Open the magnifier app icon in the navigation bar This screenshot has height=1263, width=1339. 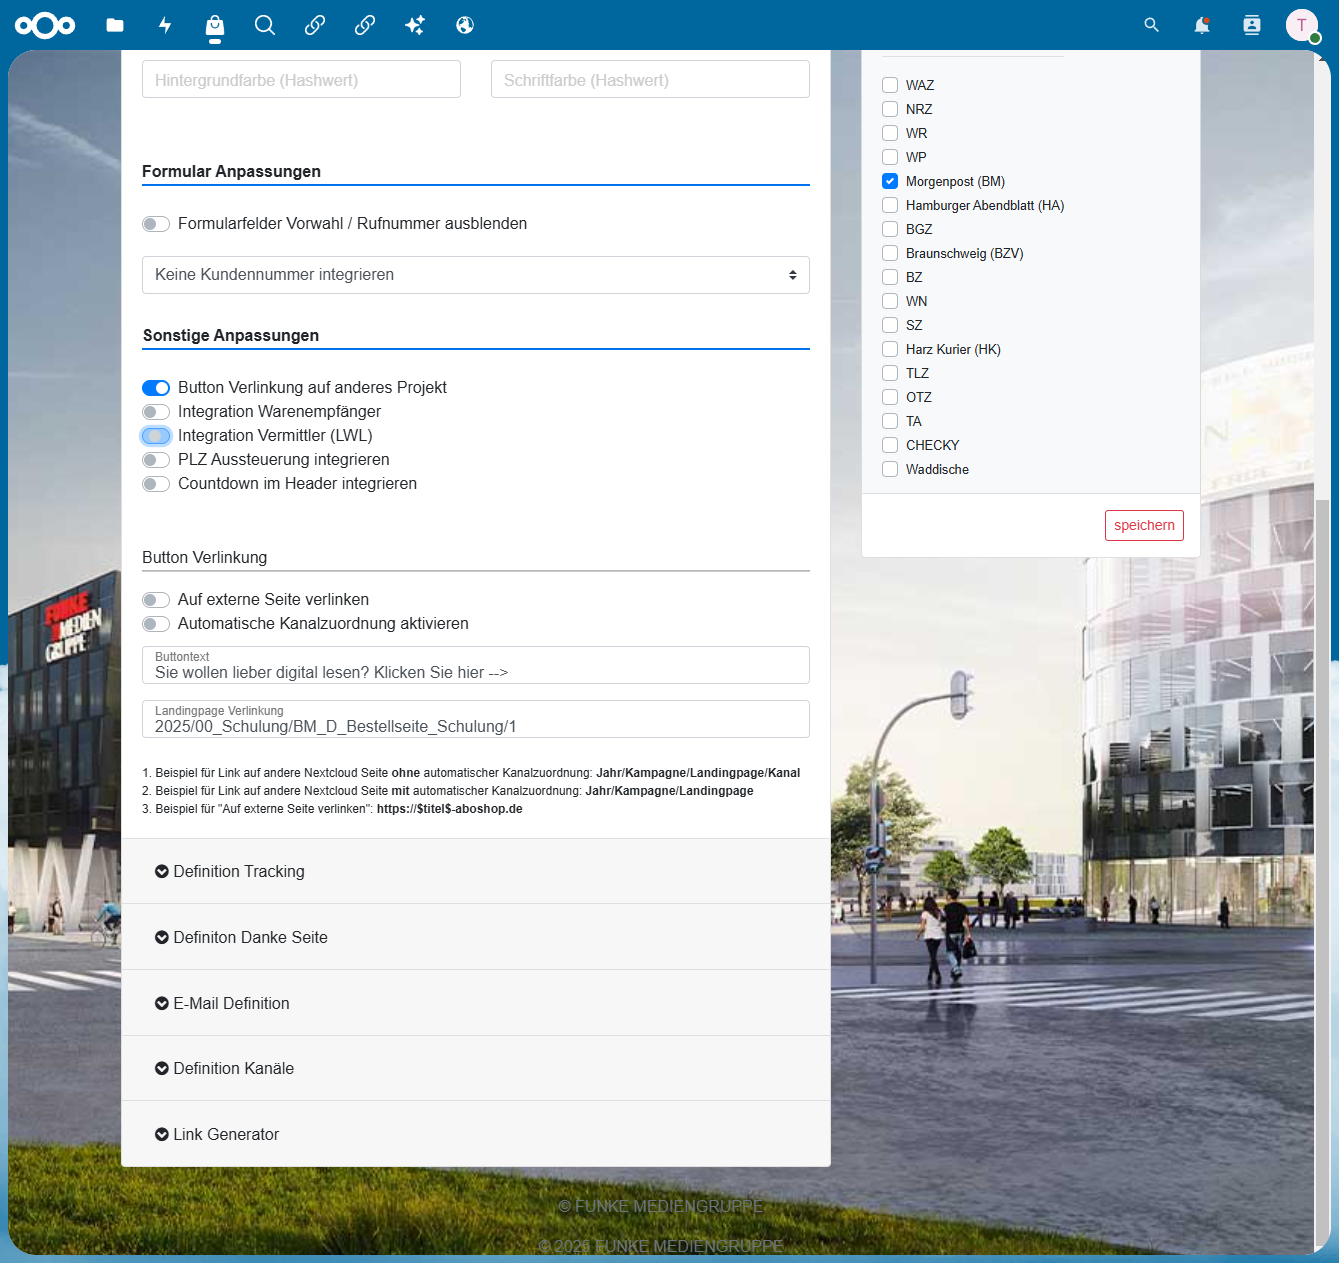(265, 25)
